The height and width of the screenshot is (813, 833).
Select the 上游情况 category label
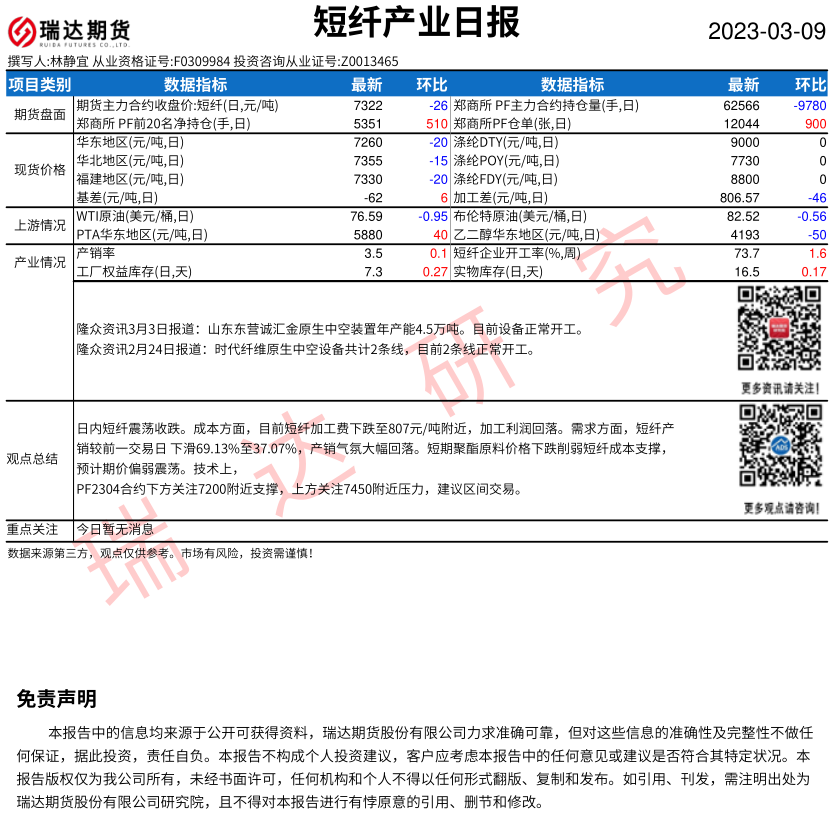point(39,225)
